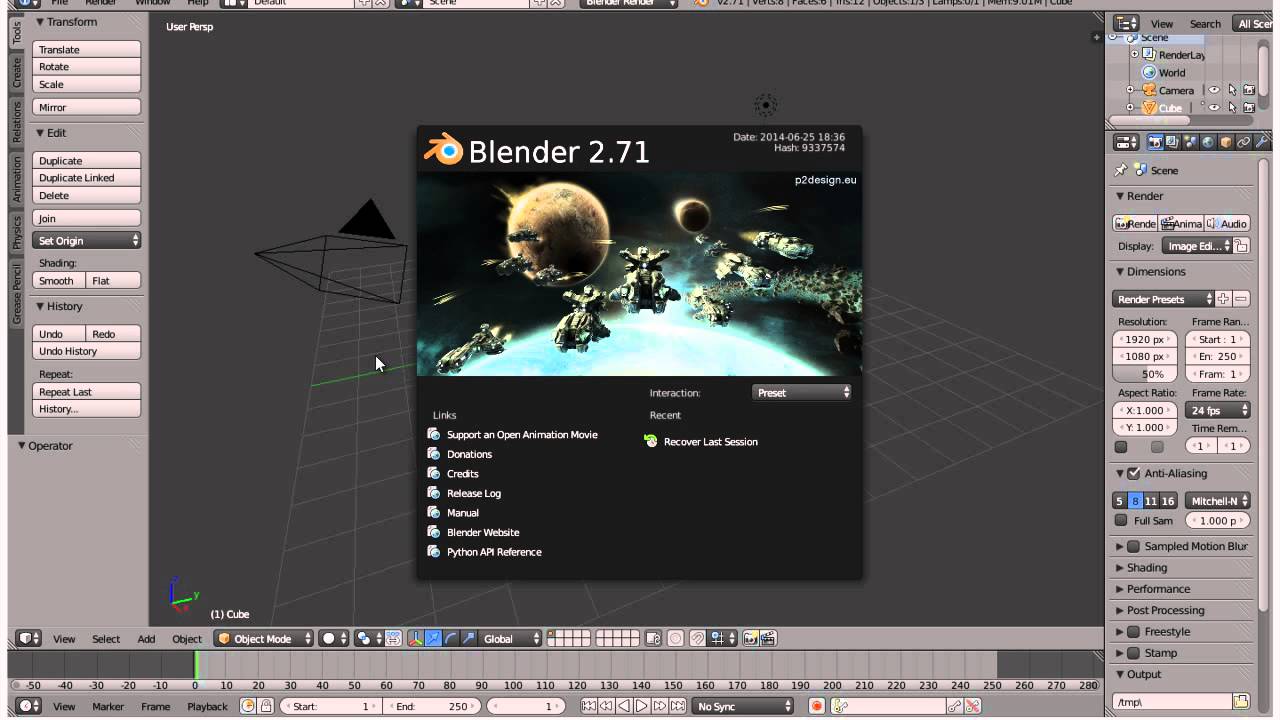This screenshot has height=720, width=1280.
Task: Open the World properties tab globe icon
Action: pos(1208,143)
